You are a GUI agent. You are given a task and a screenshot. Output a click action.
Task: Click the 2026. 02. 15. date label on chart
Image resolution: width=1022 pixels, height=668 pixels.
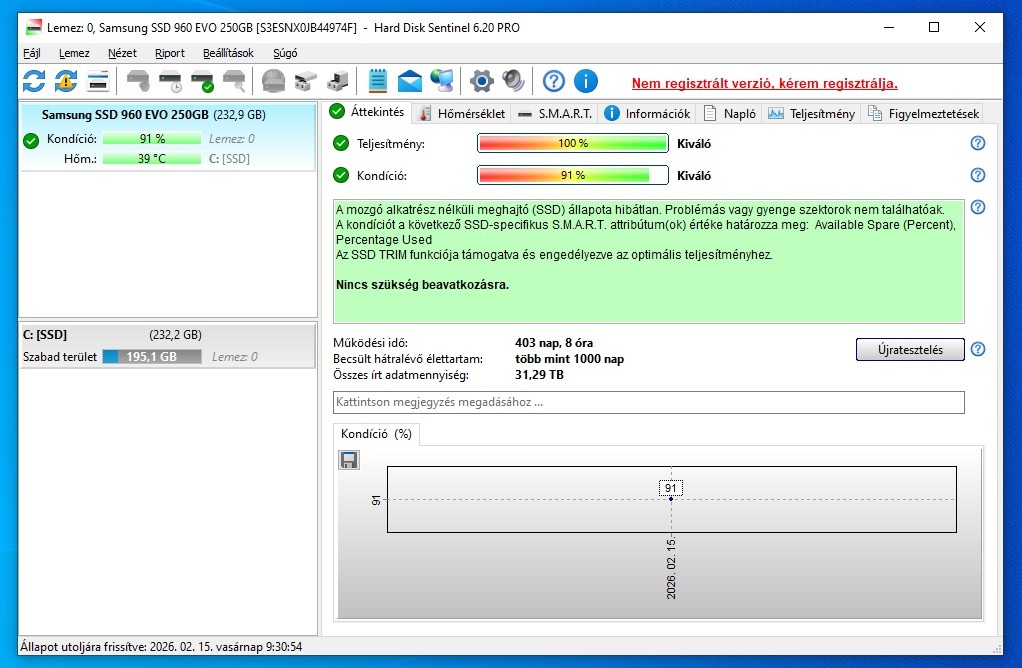[671, 568]
